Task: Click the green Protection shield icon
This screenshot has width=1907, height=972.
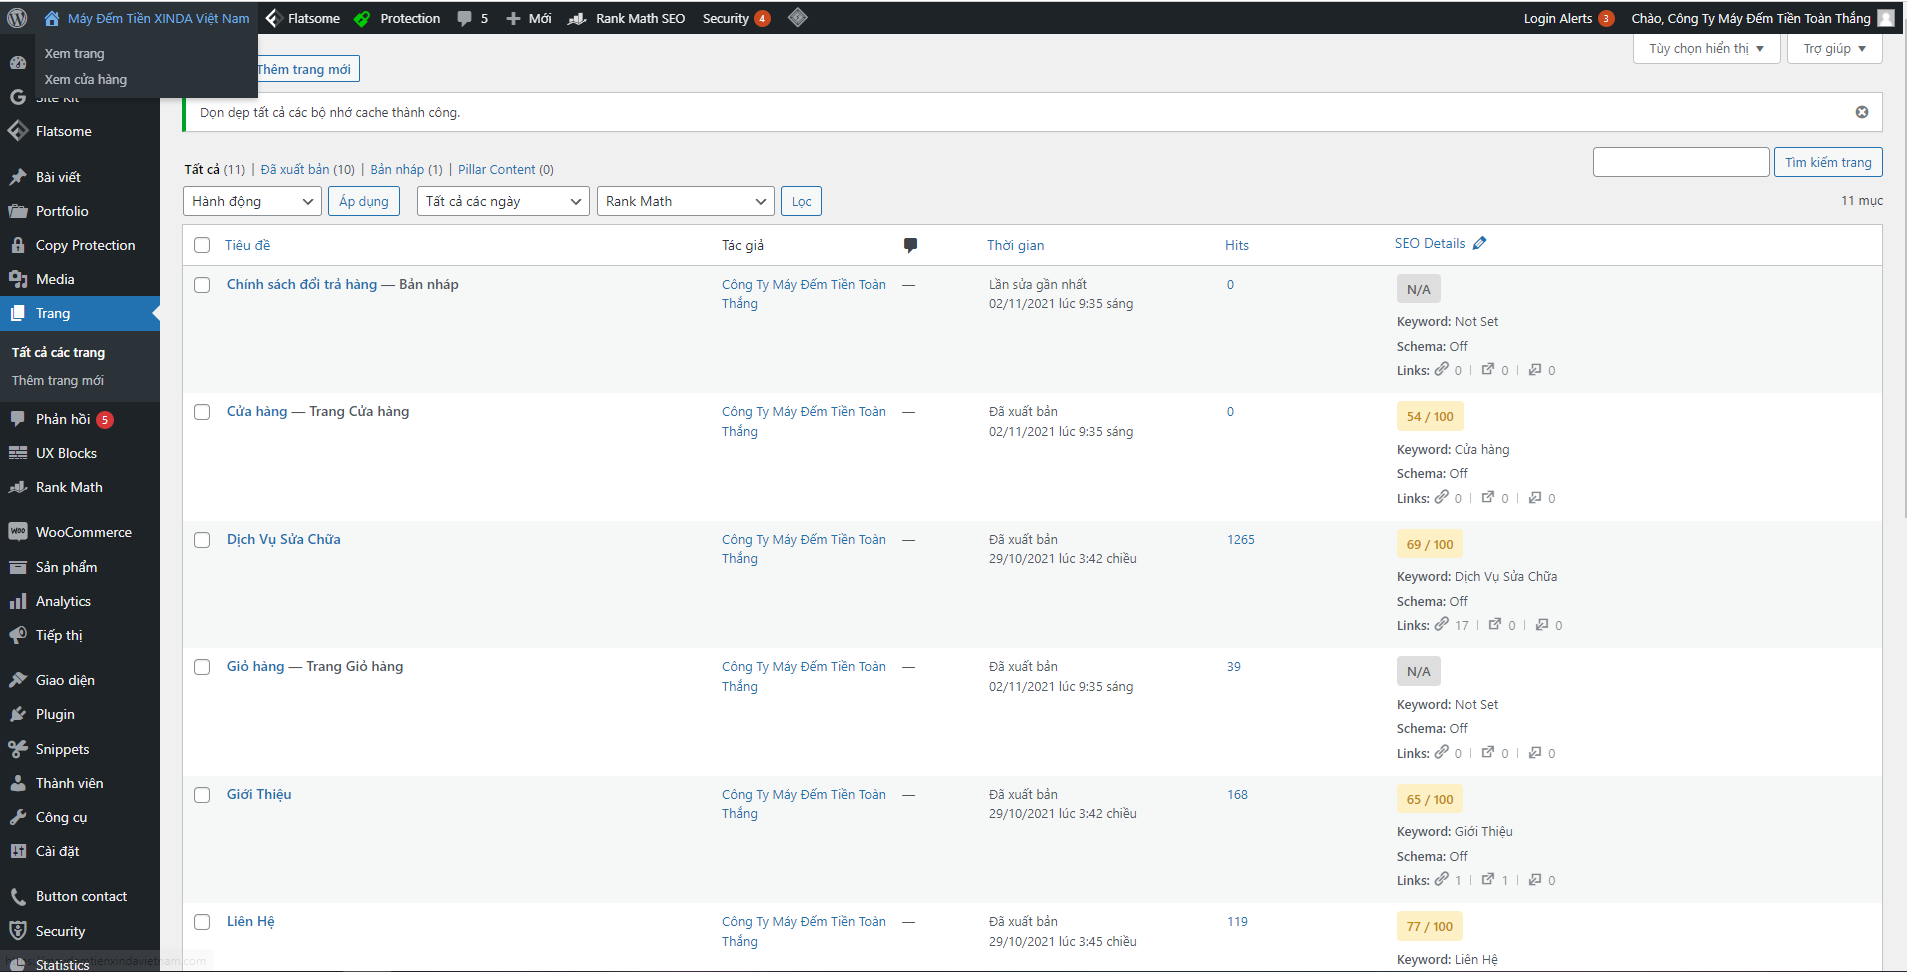Action: pos(362,18)
